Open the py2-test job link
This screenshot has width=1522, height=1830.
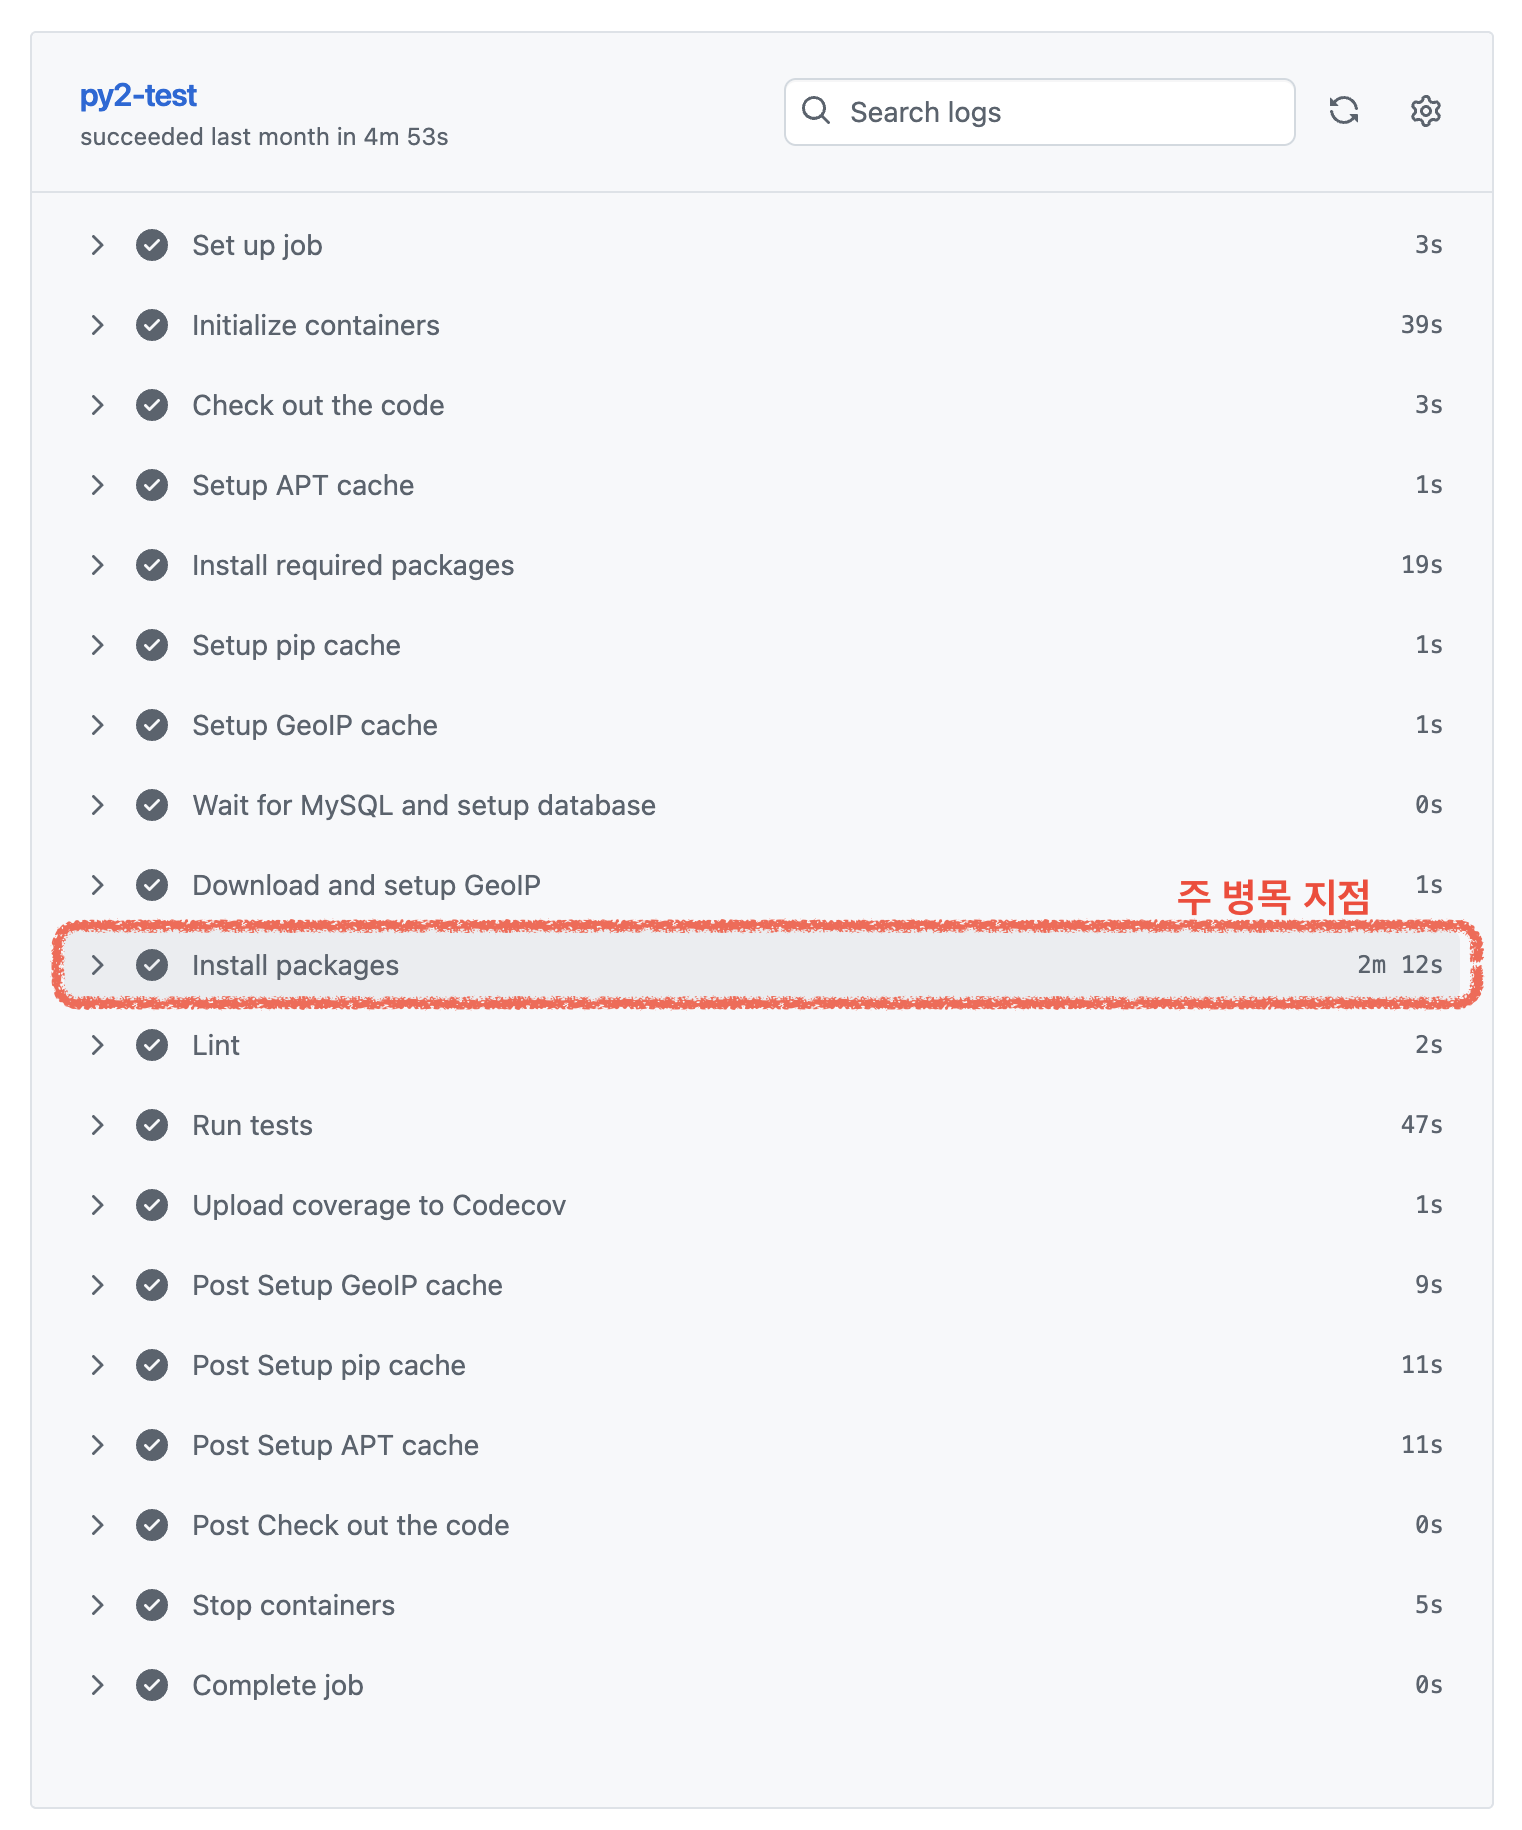(x=138, y=96)
